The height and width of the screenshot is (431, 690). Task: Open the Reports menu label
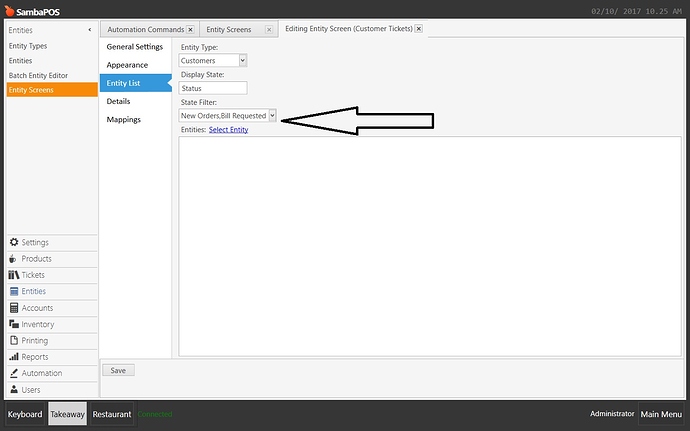(x=35, y=357)
